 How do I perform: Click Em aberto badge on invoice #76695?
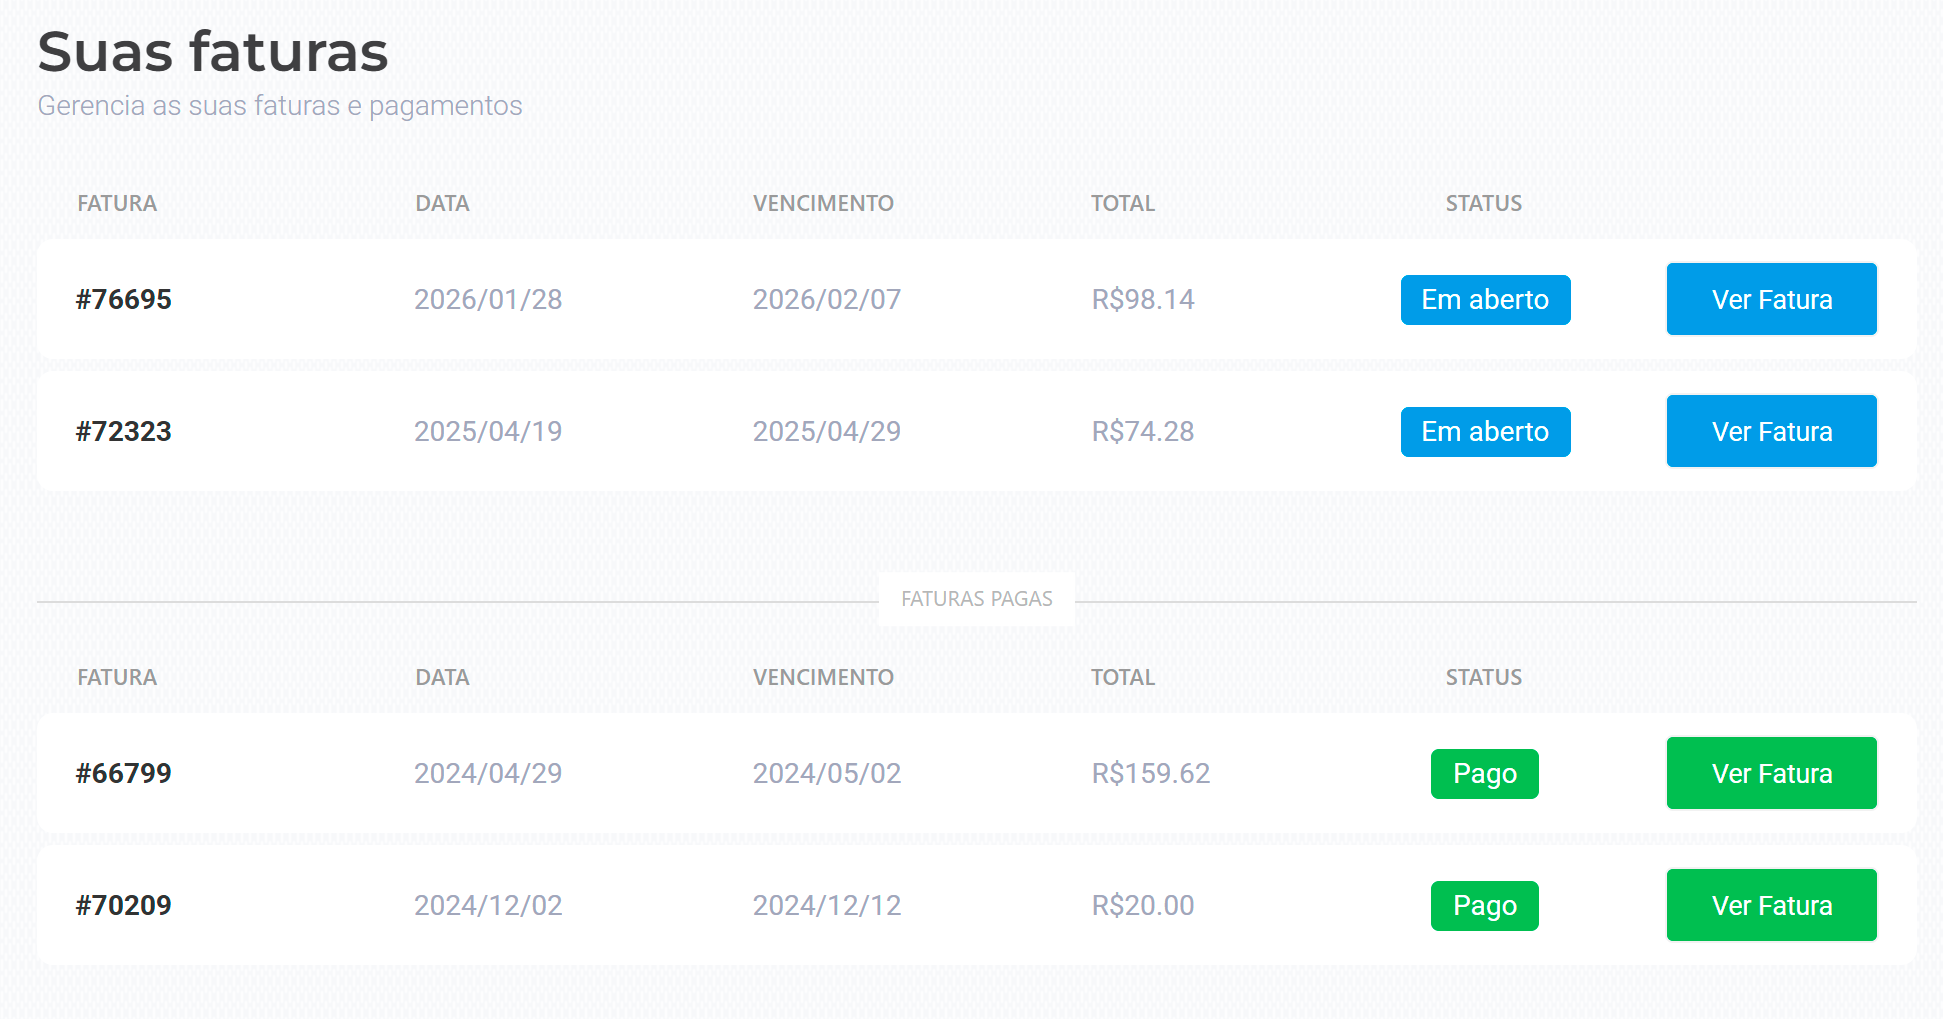point(1485,300)
